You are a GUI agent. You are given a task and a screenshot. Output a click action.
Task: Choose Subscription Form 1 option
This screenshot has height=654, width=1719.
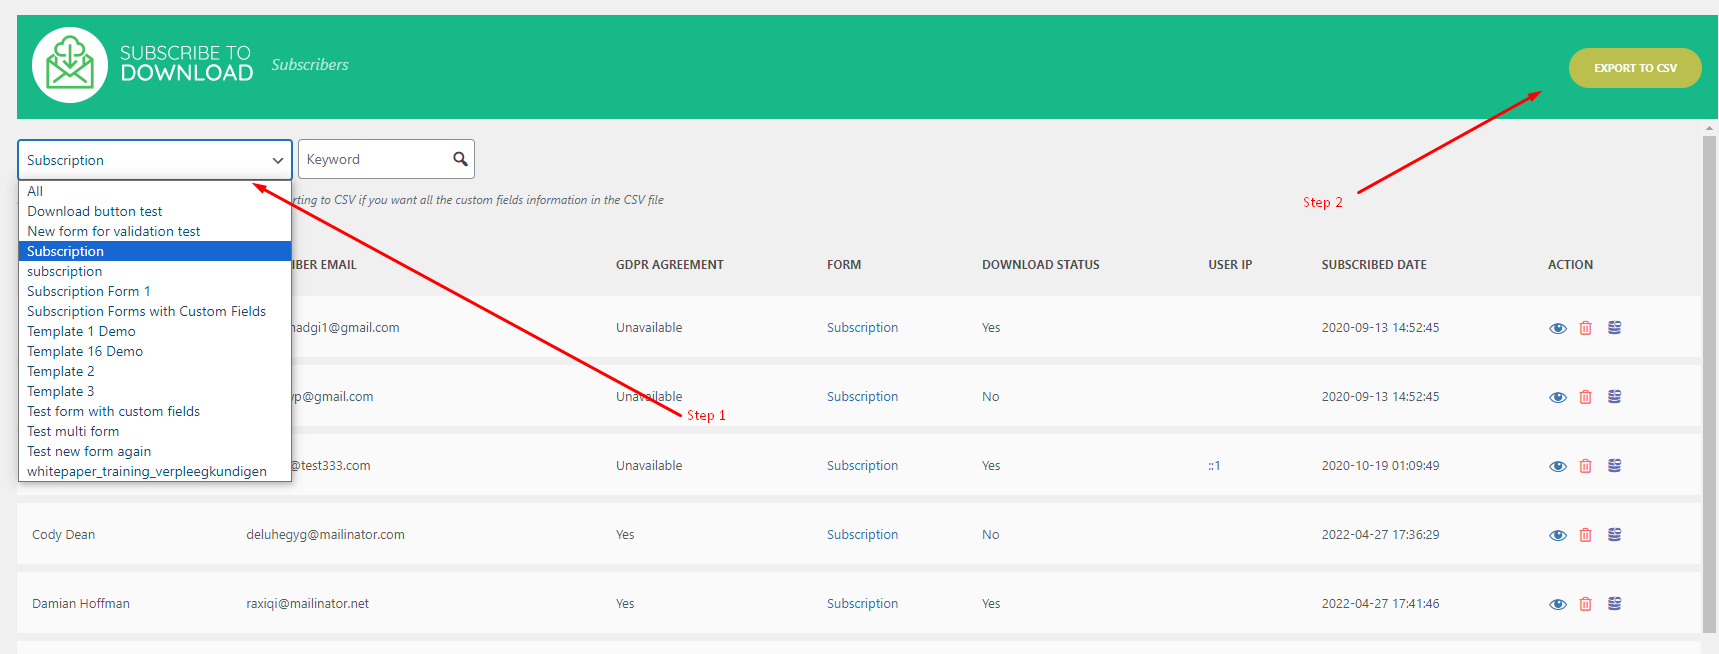point(155,291)
